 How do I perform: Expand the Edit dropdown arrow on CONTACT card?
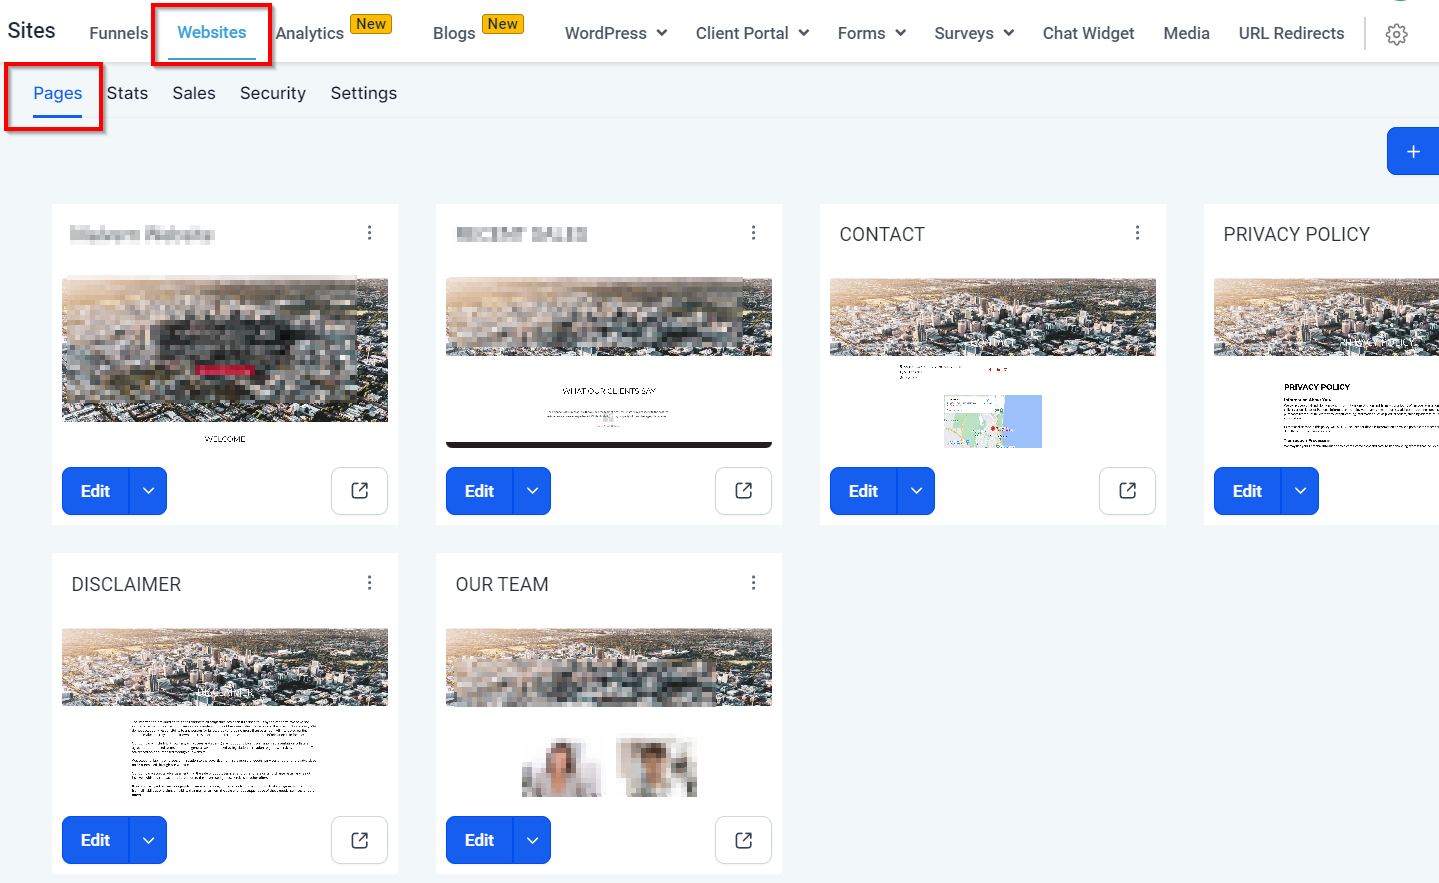coord(916,491)
